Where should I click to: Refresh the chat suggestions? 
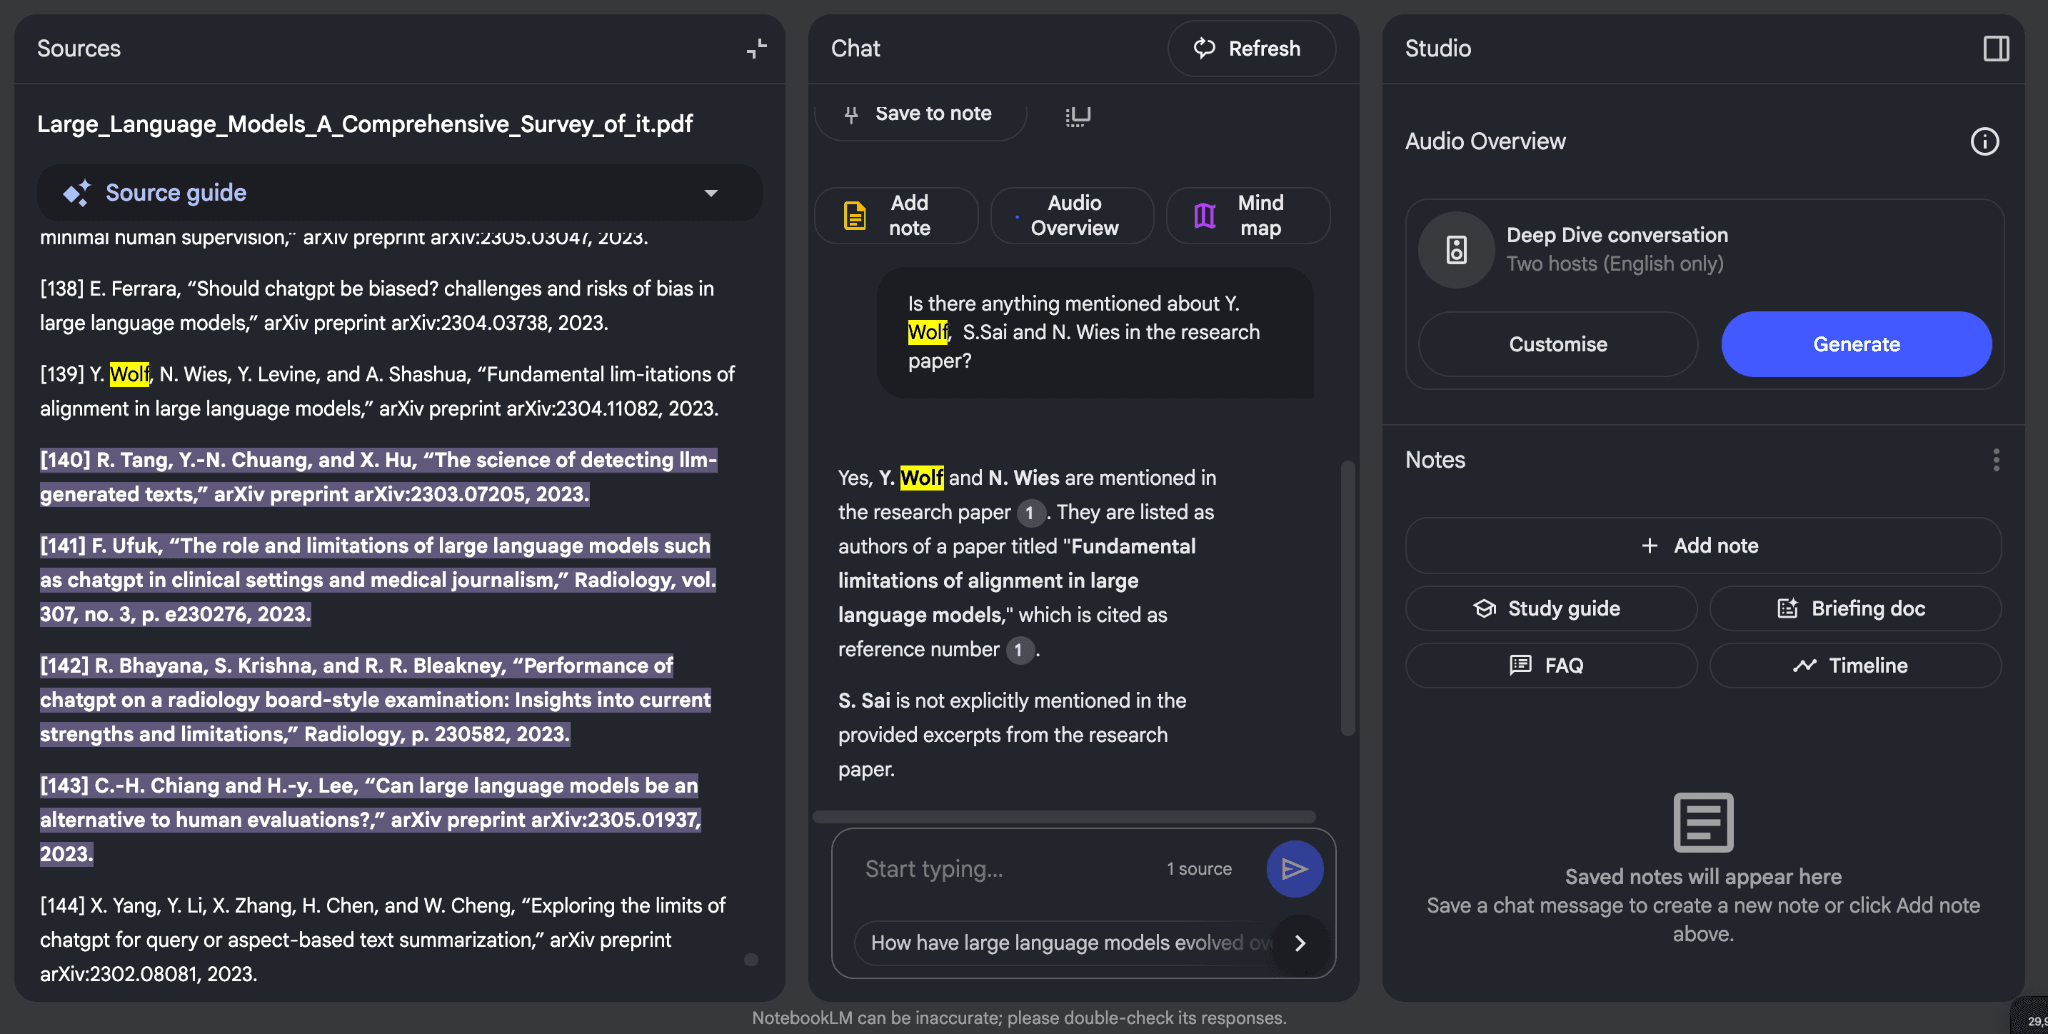(1251, 48)
